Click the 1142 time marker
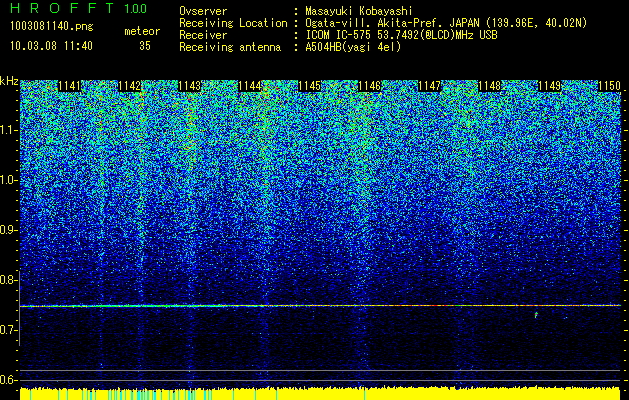 (x=130, y=86)
